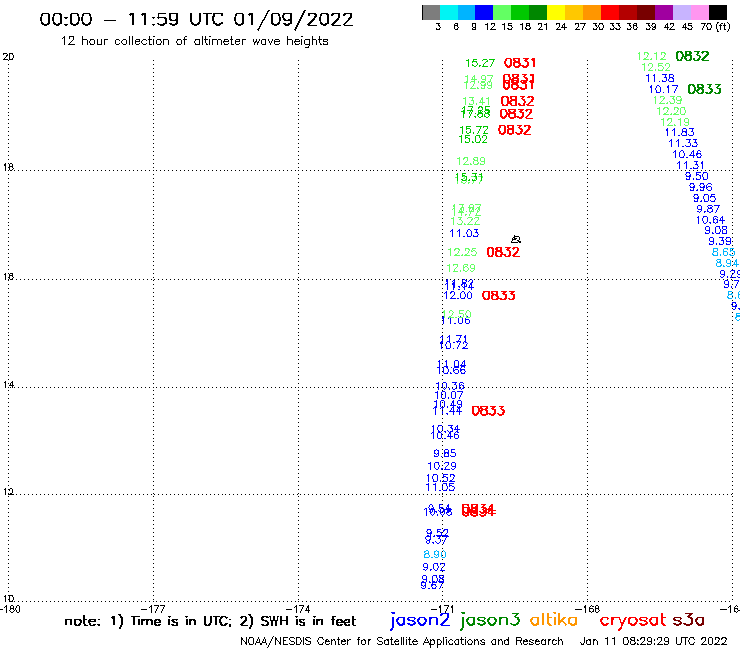Pick the cyan swatch in the color scale
The height and width of the screenshot is (650, 740).
[449, 12]
